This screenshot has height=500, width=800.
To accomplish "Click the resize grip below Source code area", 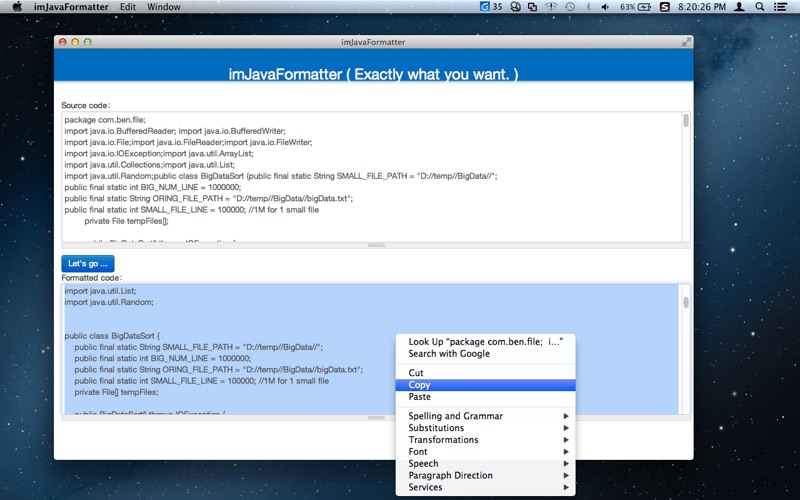I will [x=376, y=245].
